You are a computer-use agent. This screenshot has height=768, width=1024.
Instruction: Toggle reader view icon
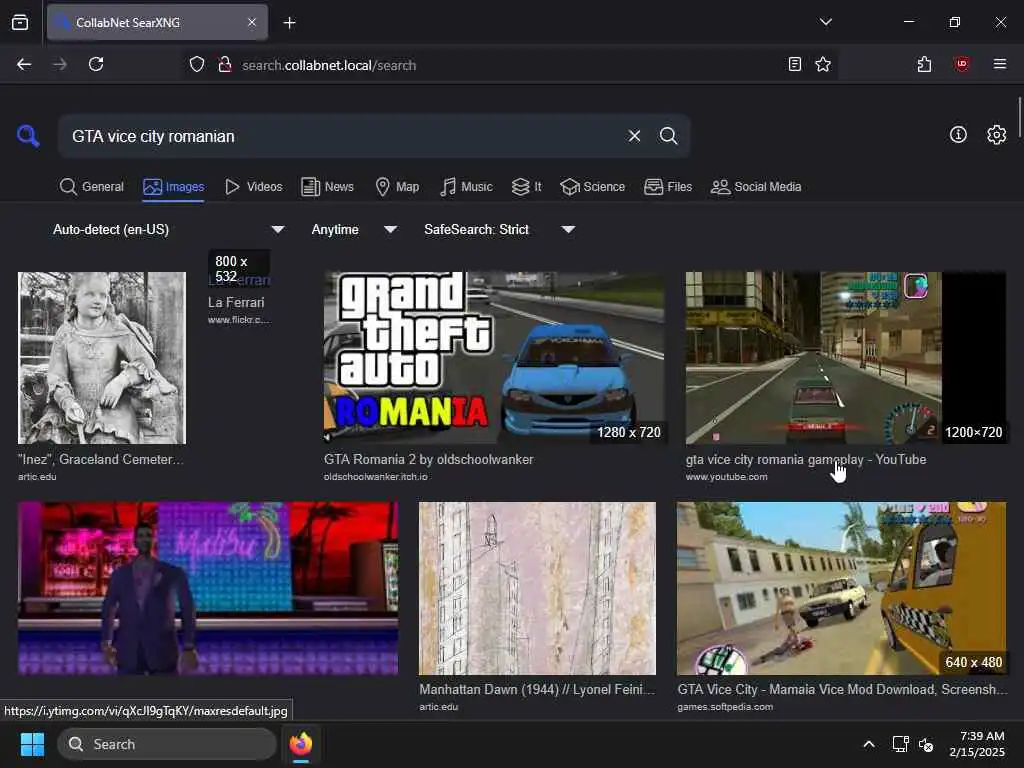click(795, 64)
